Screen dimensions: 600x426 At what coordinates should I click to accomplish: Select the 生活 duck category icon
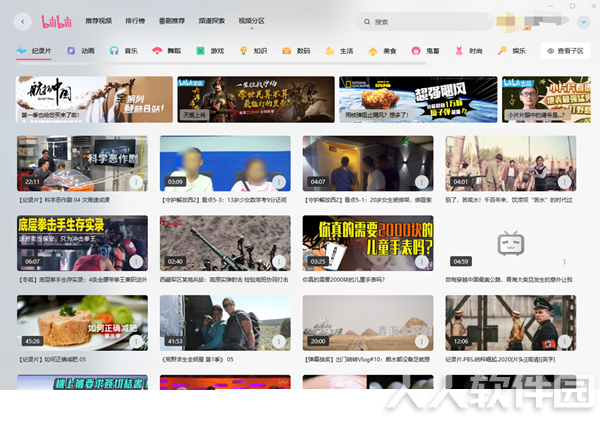[329, 51]
